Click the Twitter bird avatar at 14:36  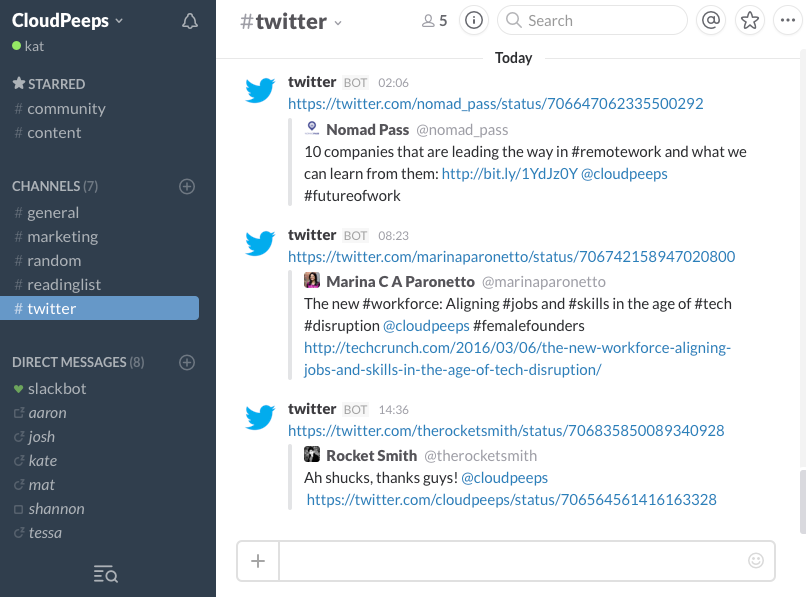coord(260,417)
